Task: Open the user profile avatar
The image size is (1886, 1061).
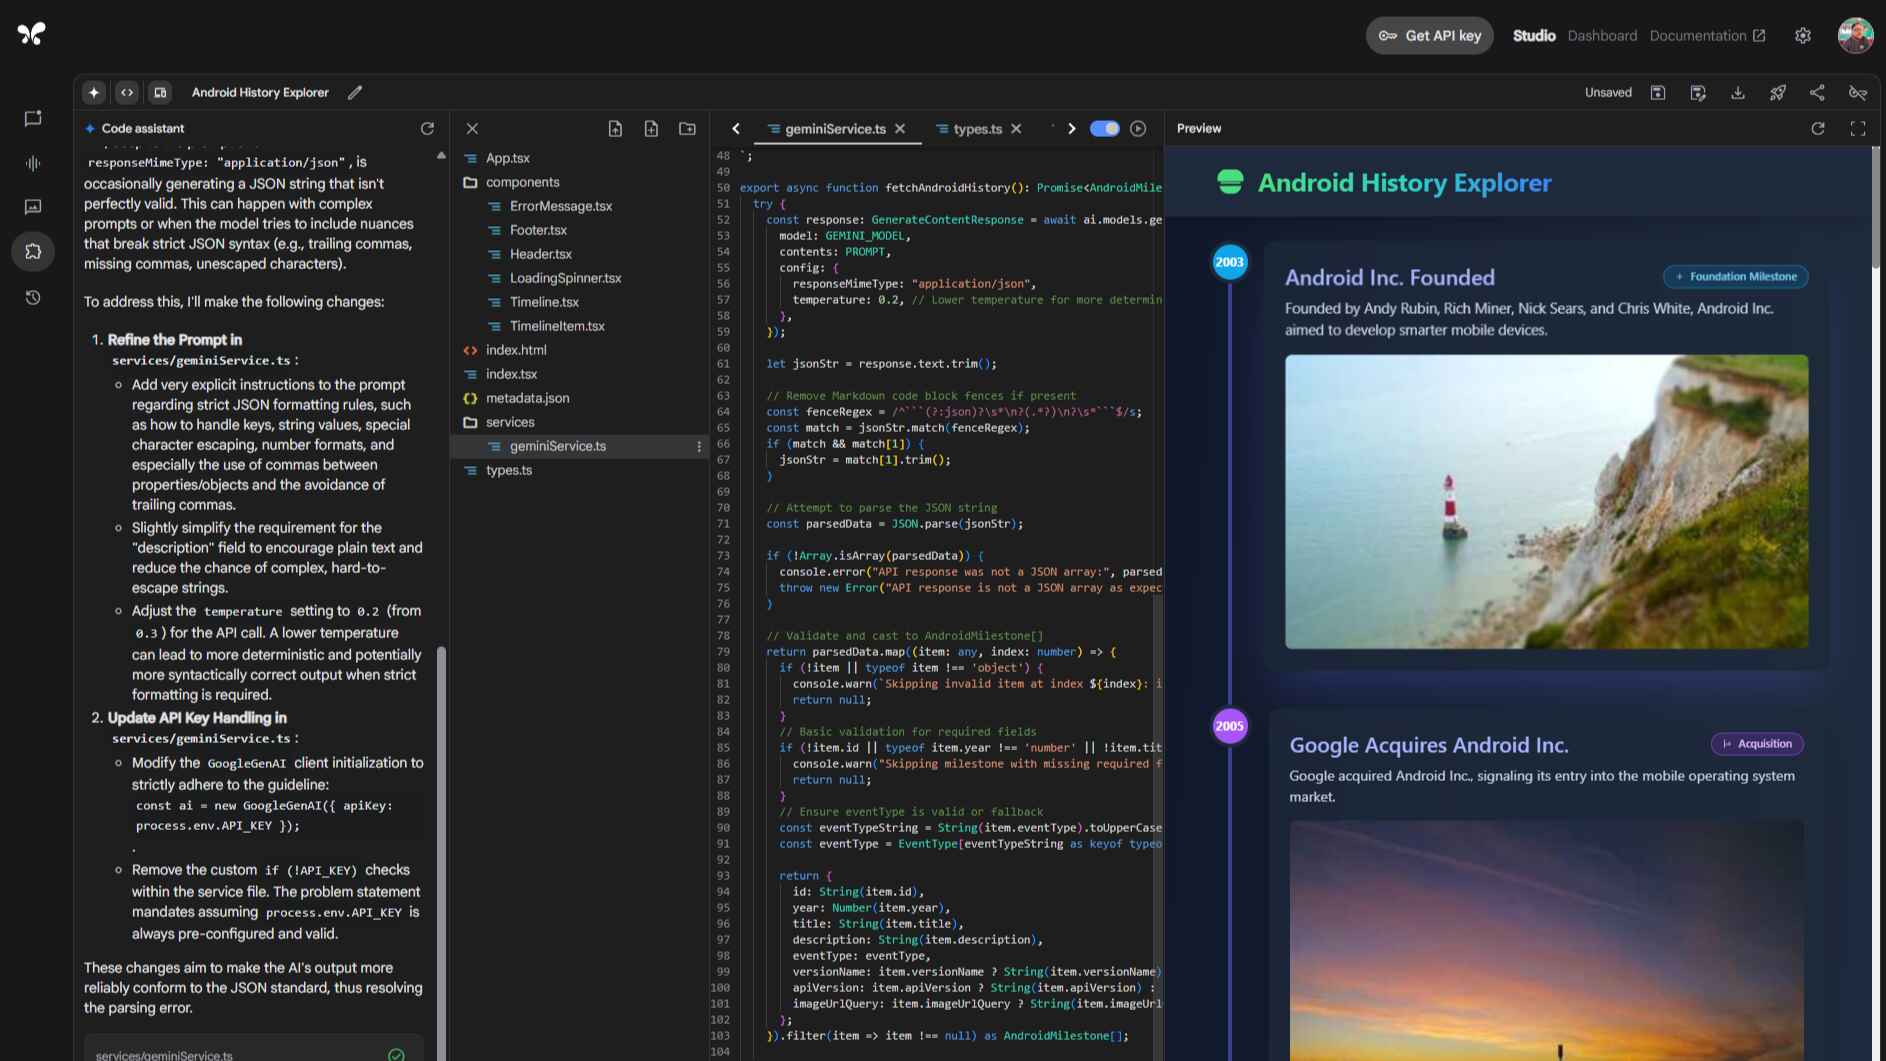Action: (1856, 35)
